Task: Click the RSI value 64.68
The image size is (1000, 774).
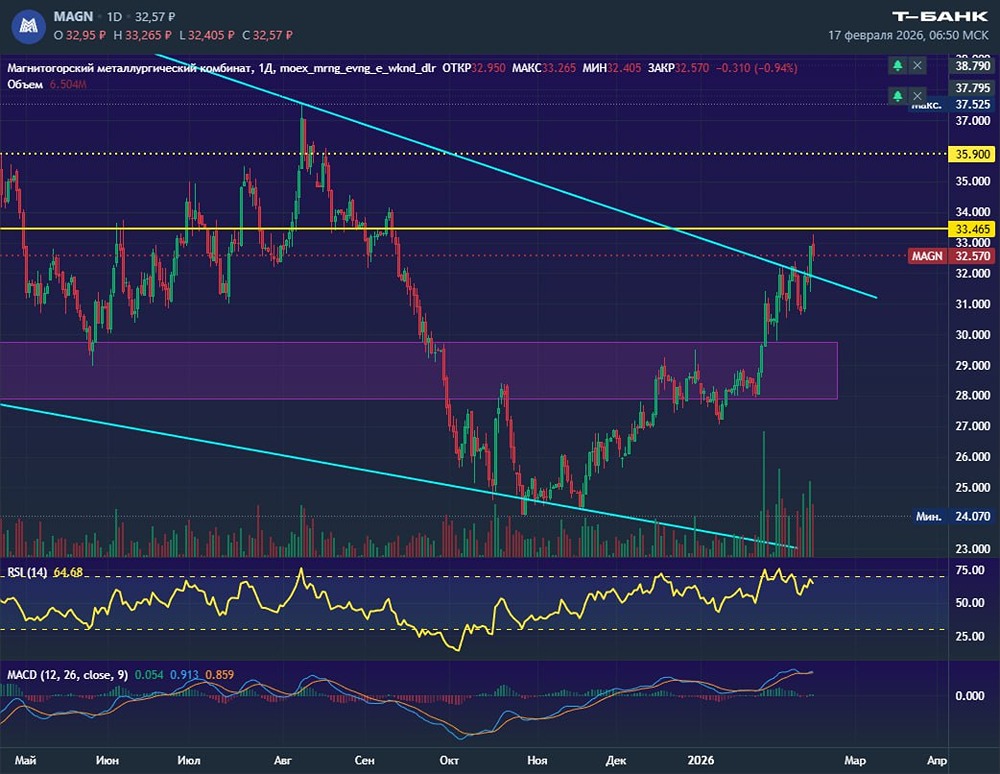Action: tap(68, 573)
